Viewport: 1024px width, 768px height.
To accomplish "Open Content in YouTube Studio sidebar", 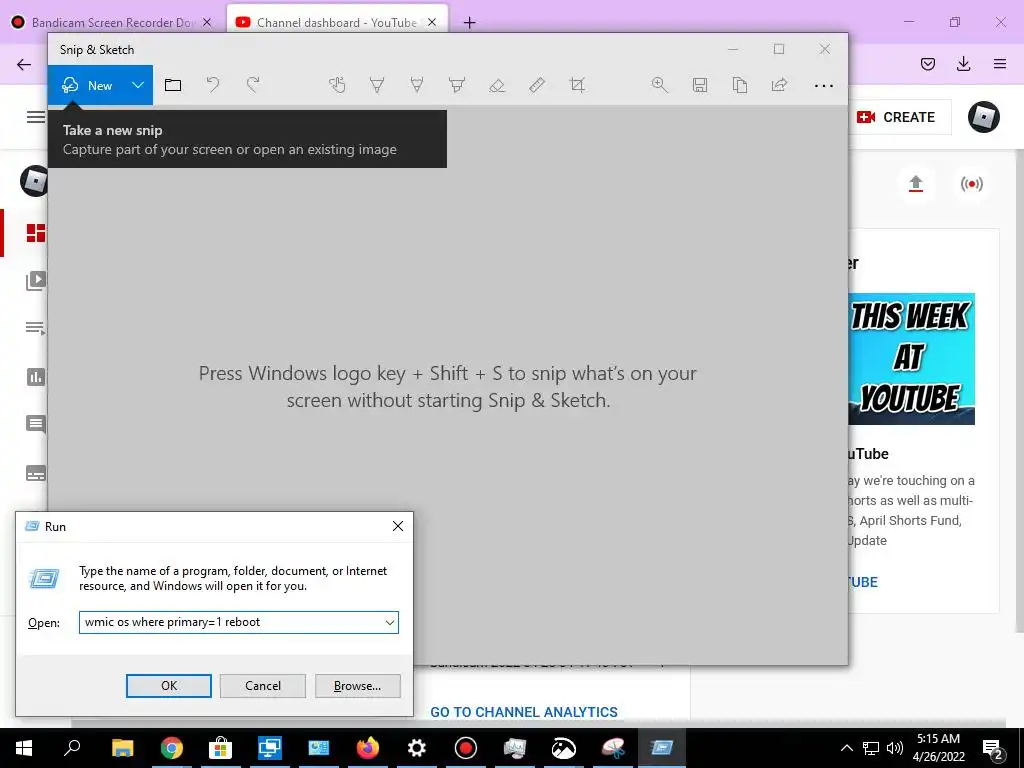I will (36, 281).
